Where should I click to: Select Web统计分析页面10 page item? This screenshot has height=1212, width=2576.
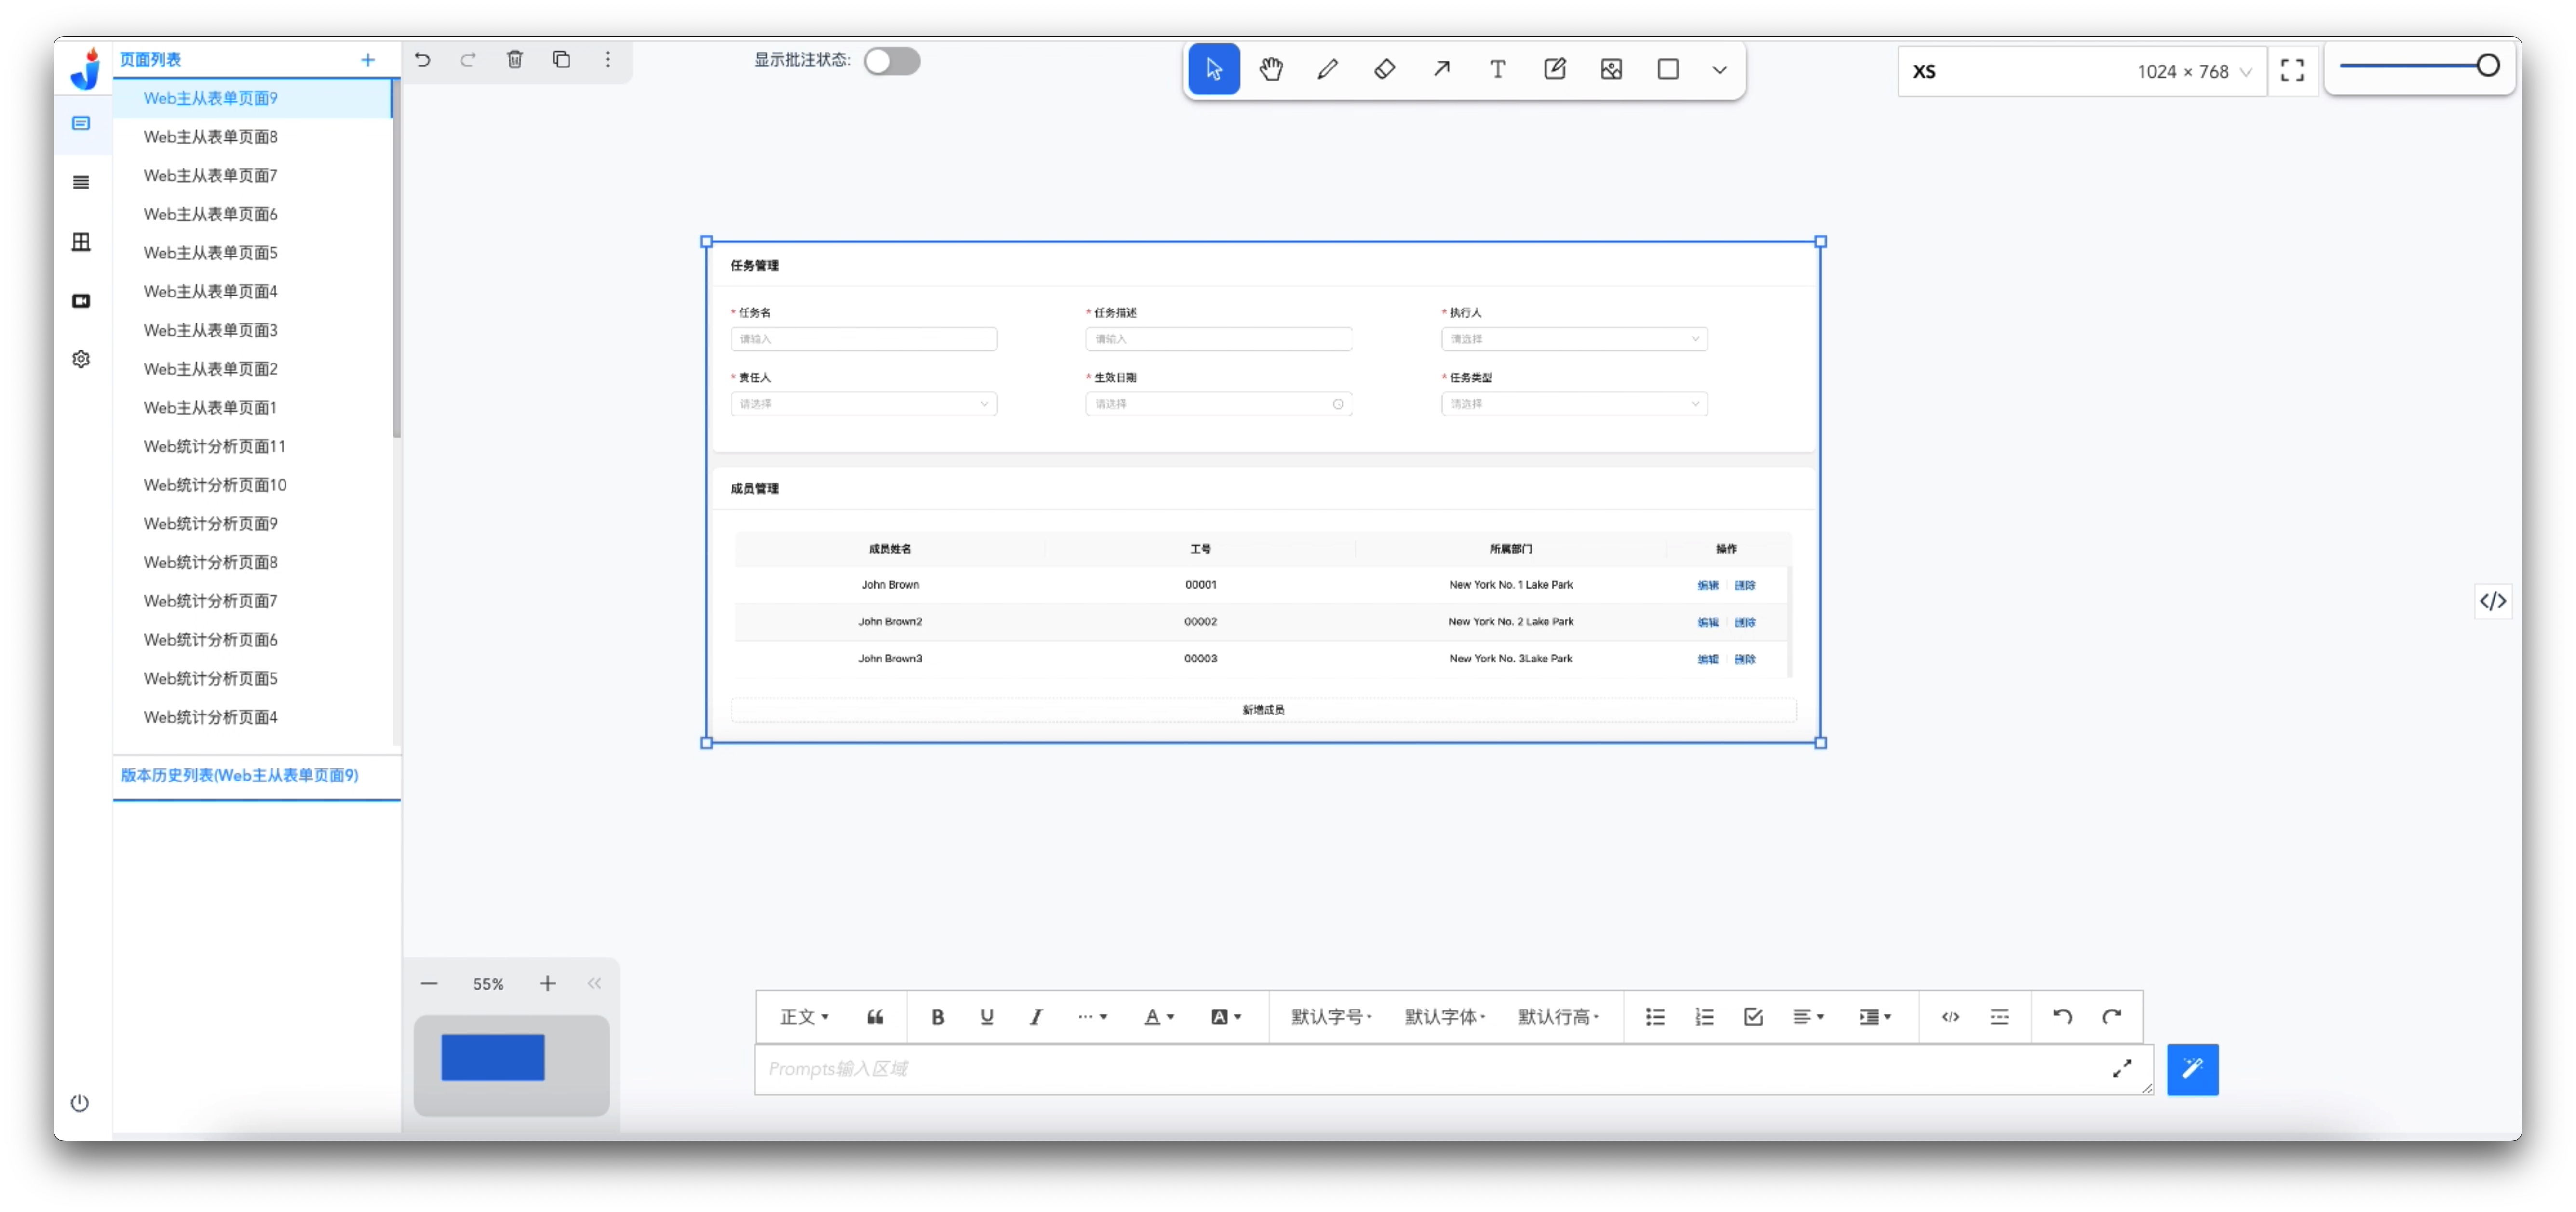coord(214,485)
